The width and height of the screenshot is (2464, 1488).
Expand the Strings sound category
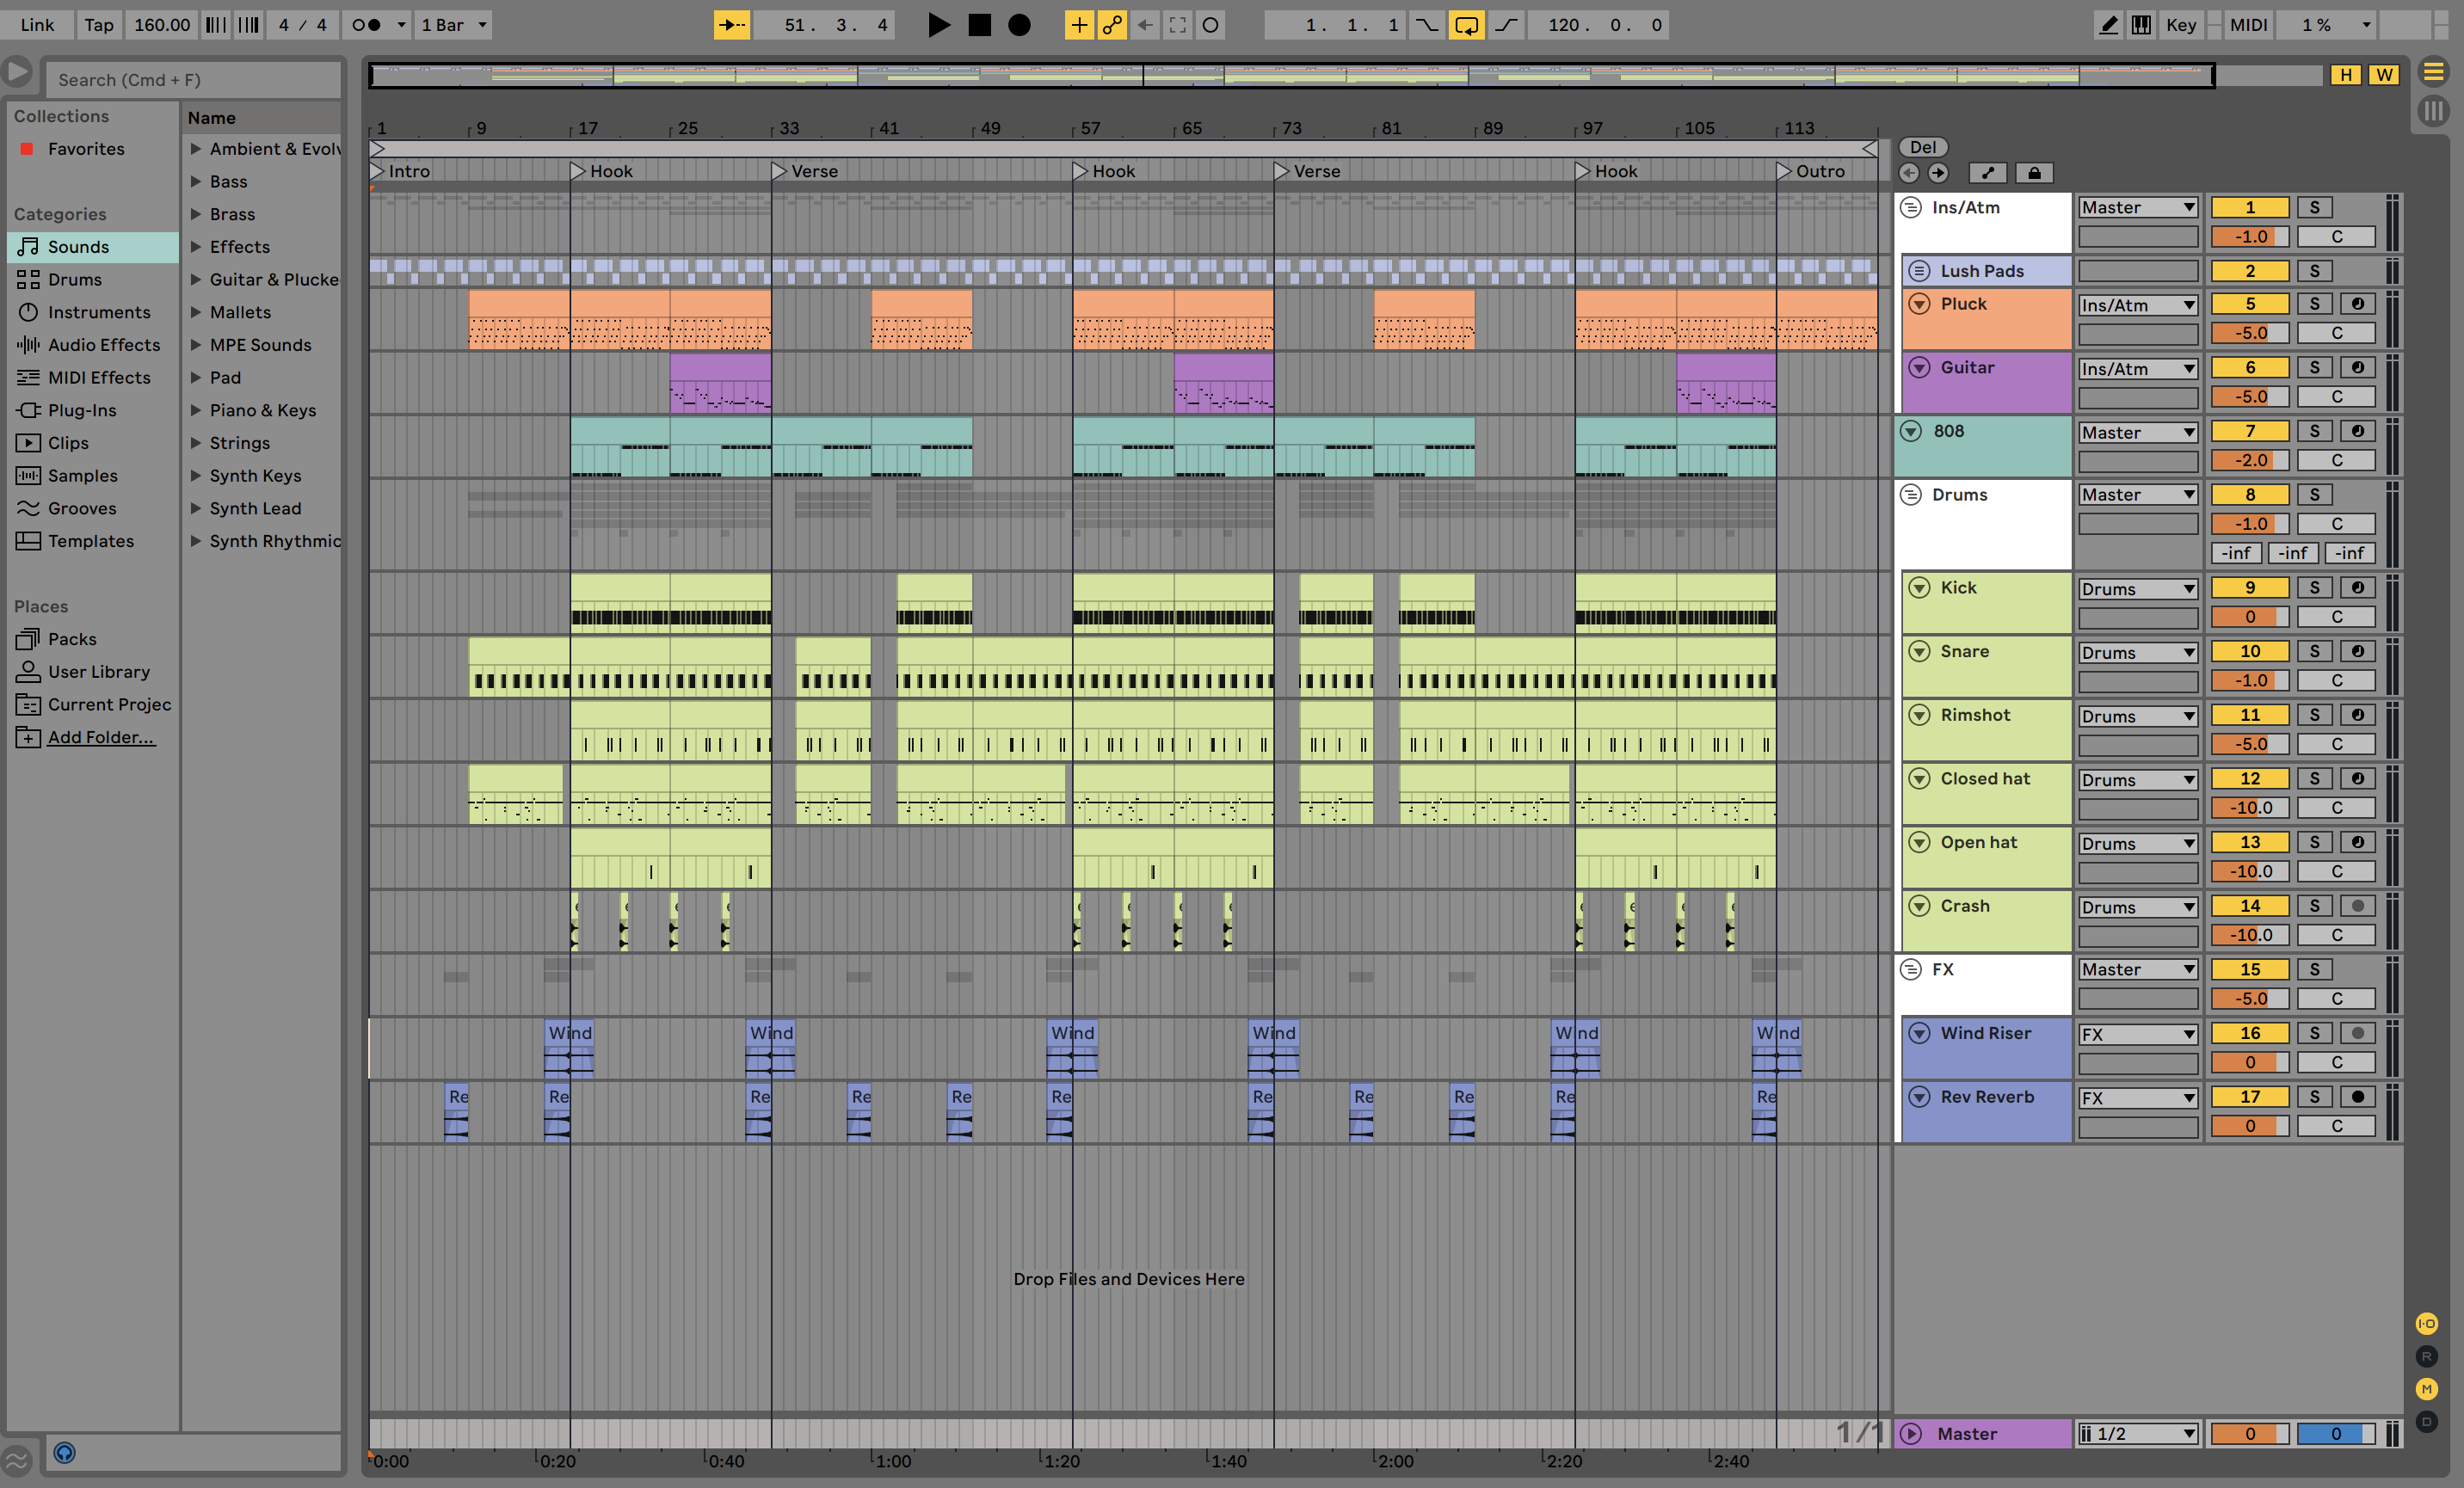pyautogui.click(x=196, y=443)
